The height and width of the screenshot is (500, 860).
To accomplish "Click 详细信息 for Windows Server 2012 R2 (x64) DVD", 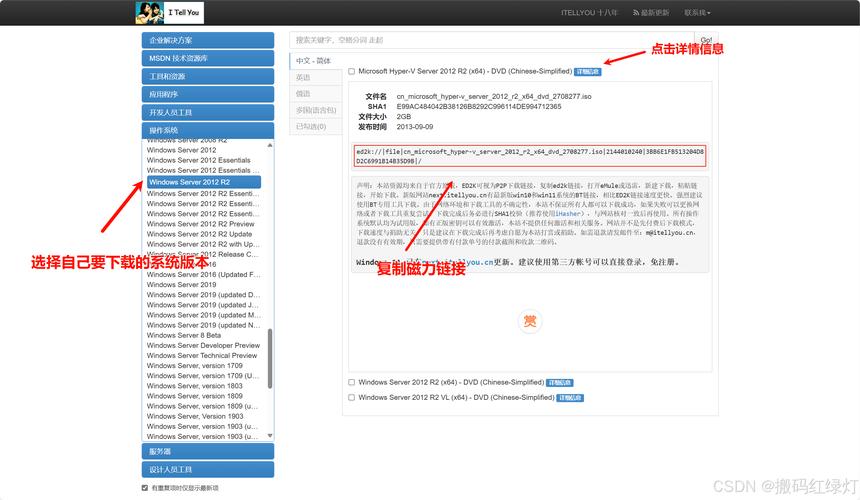I will [x=559, y=383].
